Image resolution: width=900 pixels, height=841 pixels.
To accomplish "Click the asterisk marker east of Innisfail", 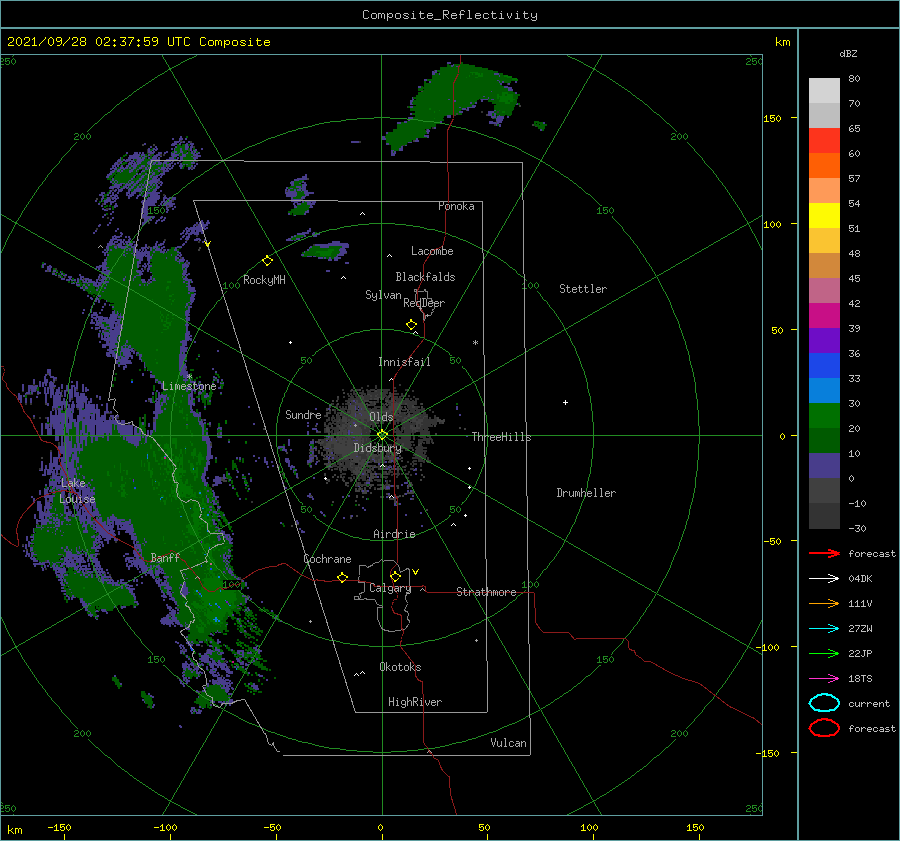I will click(x=475, y=343).
